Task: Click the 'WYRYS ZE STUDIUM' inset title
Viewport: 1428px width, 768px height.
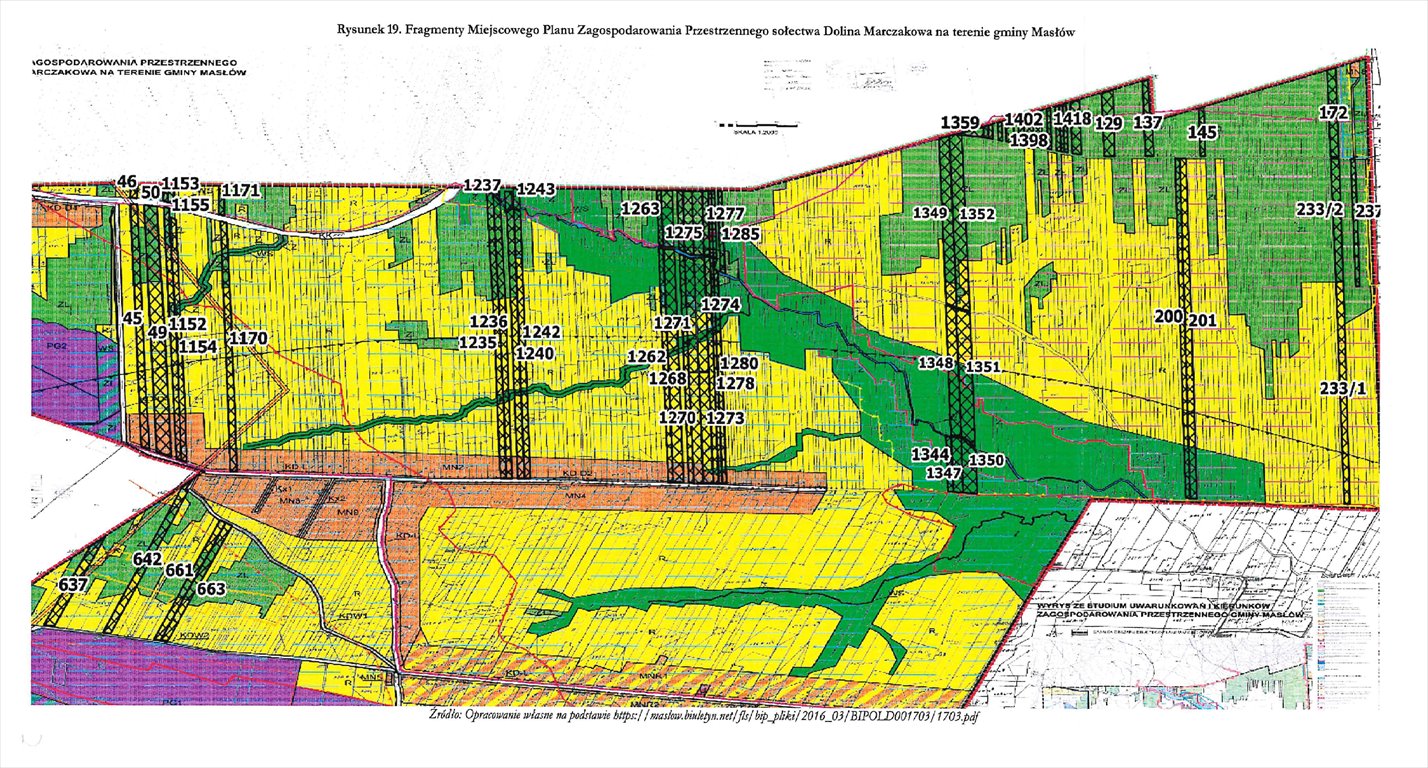Action: click(x=1168, y=610)
